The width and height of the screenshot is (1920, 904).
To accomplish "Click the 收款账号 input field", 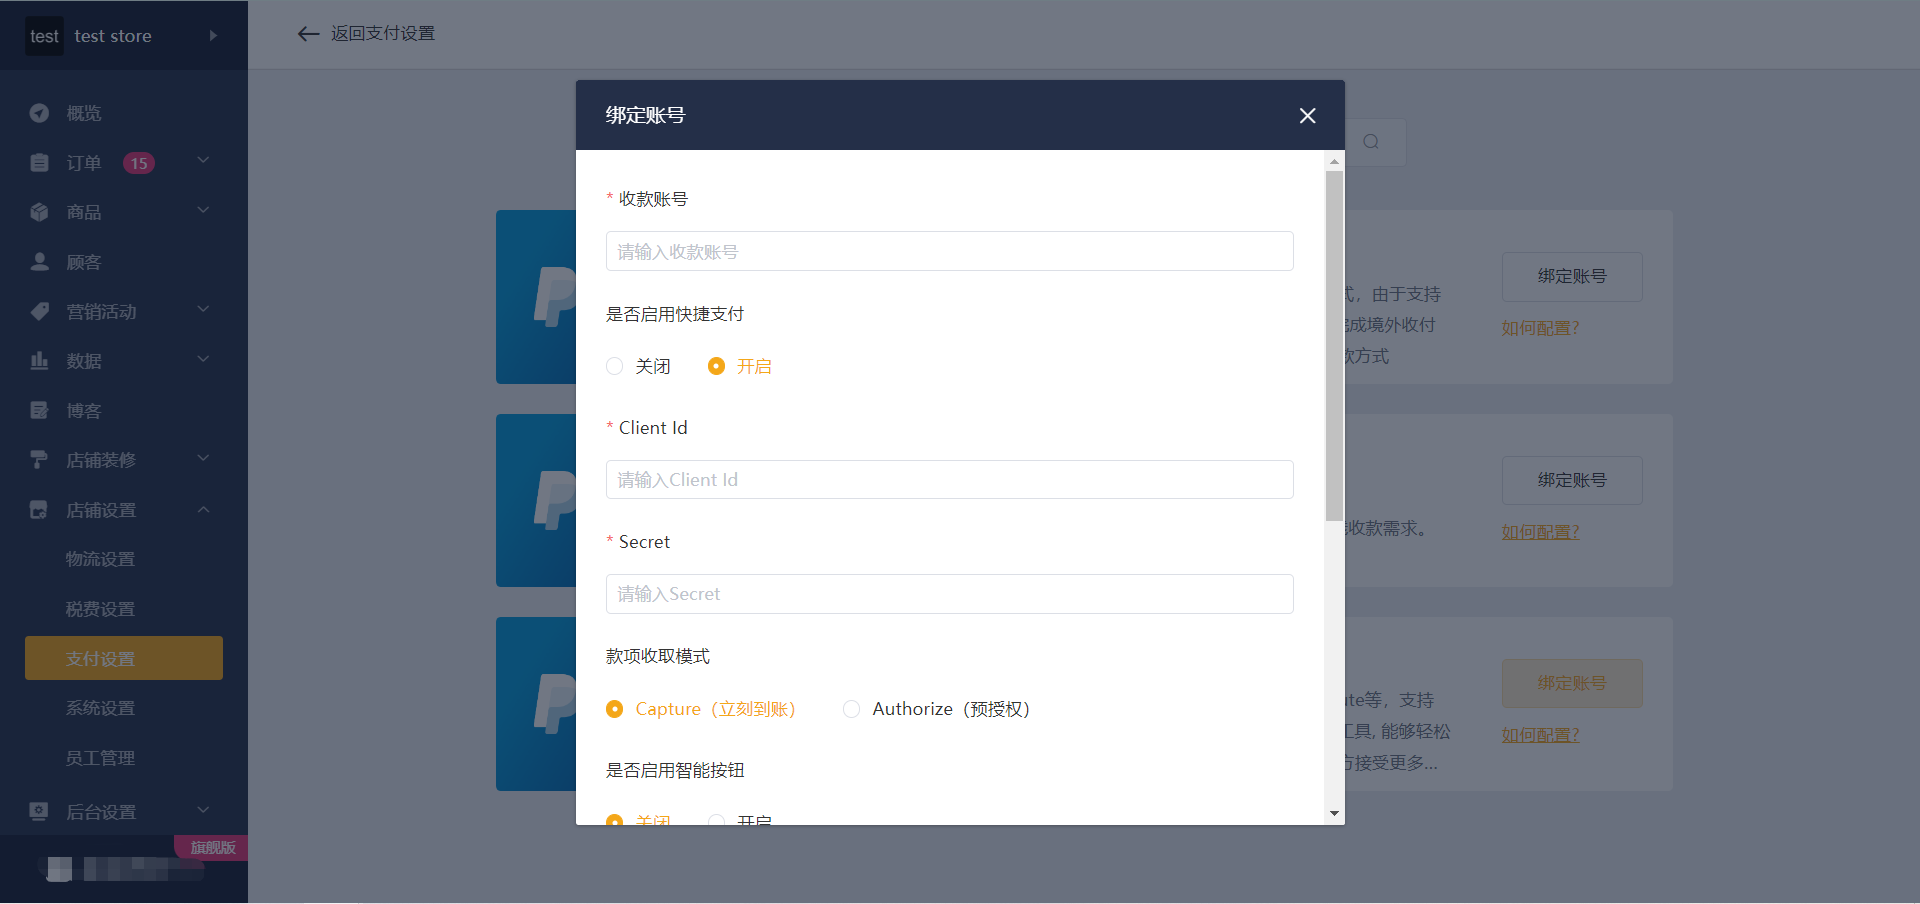I will click(950, 251).
